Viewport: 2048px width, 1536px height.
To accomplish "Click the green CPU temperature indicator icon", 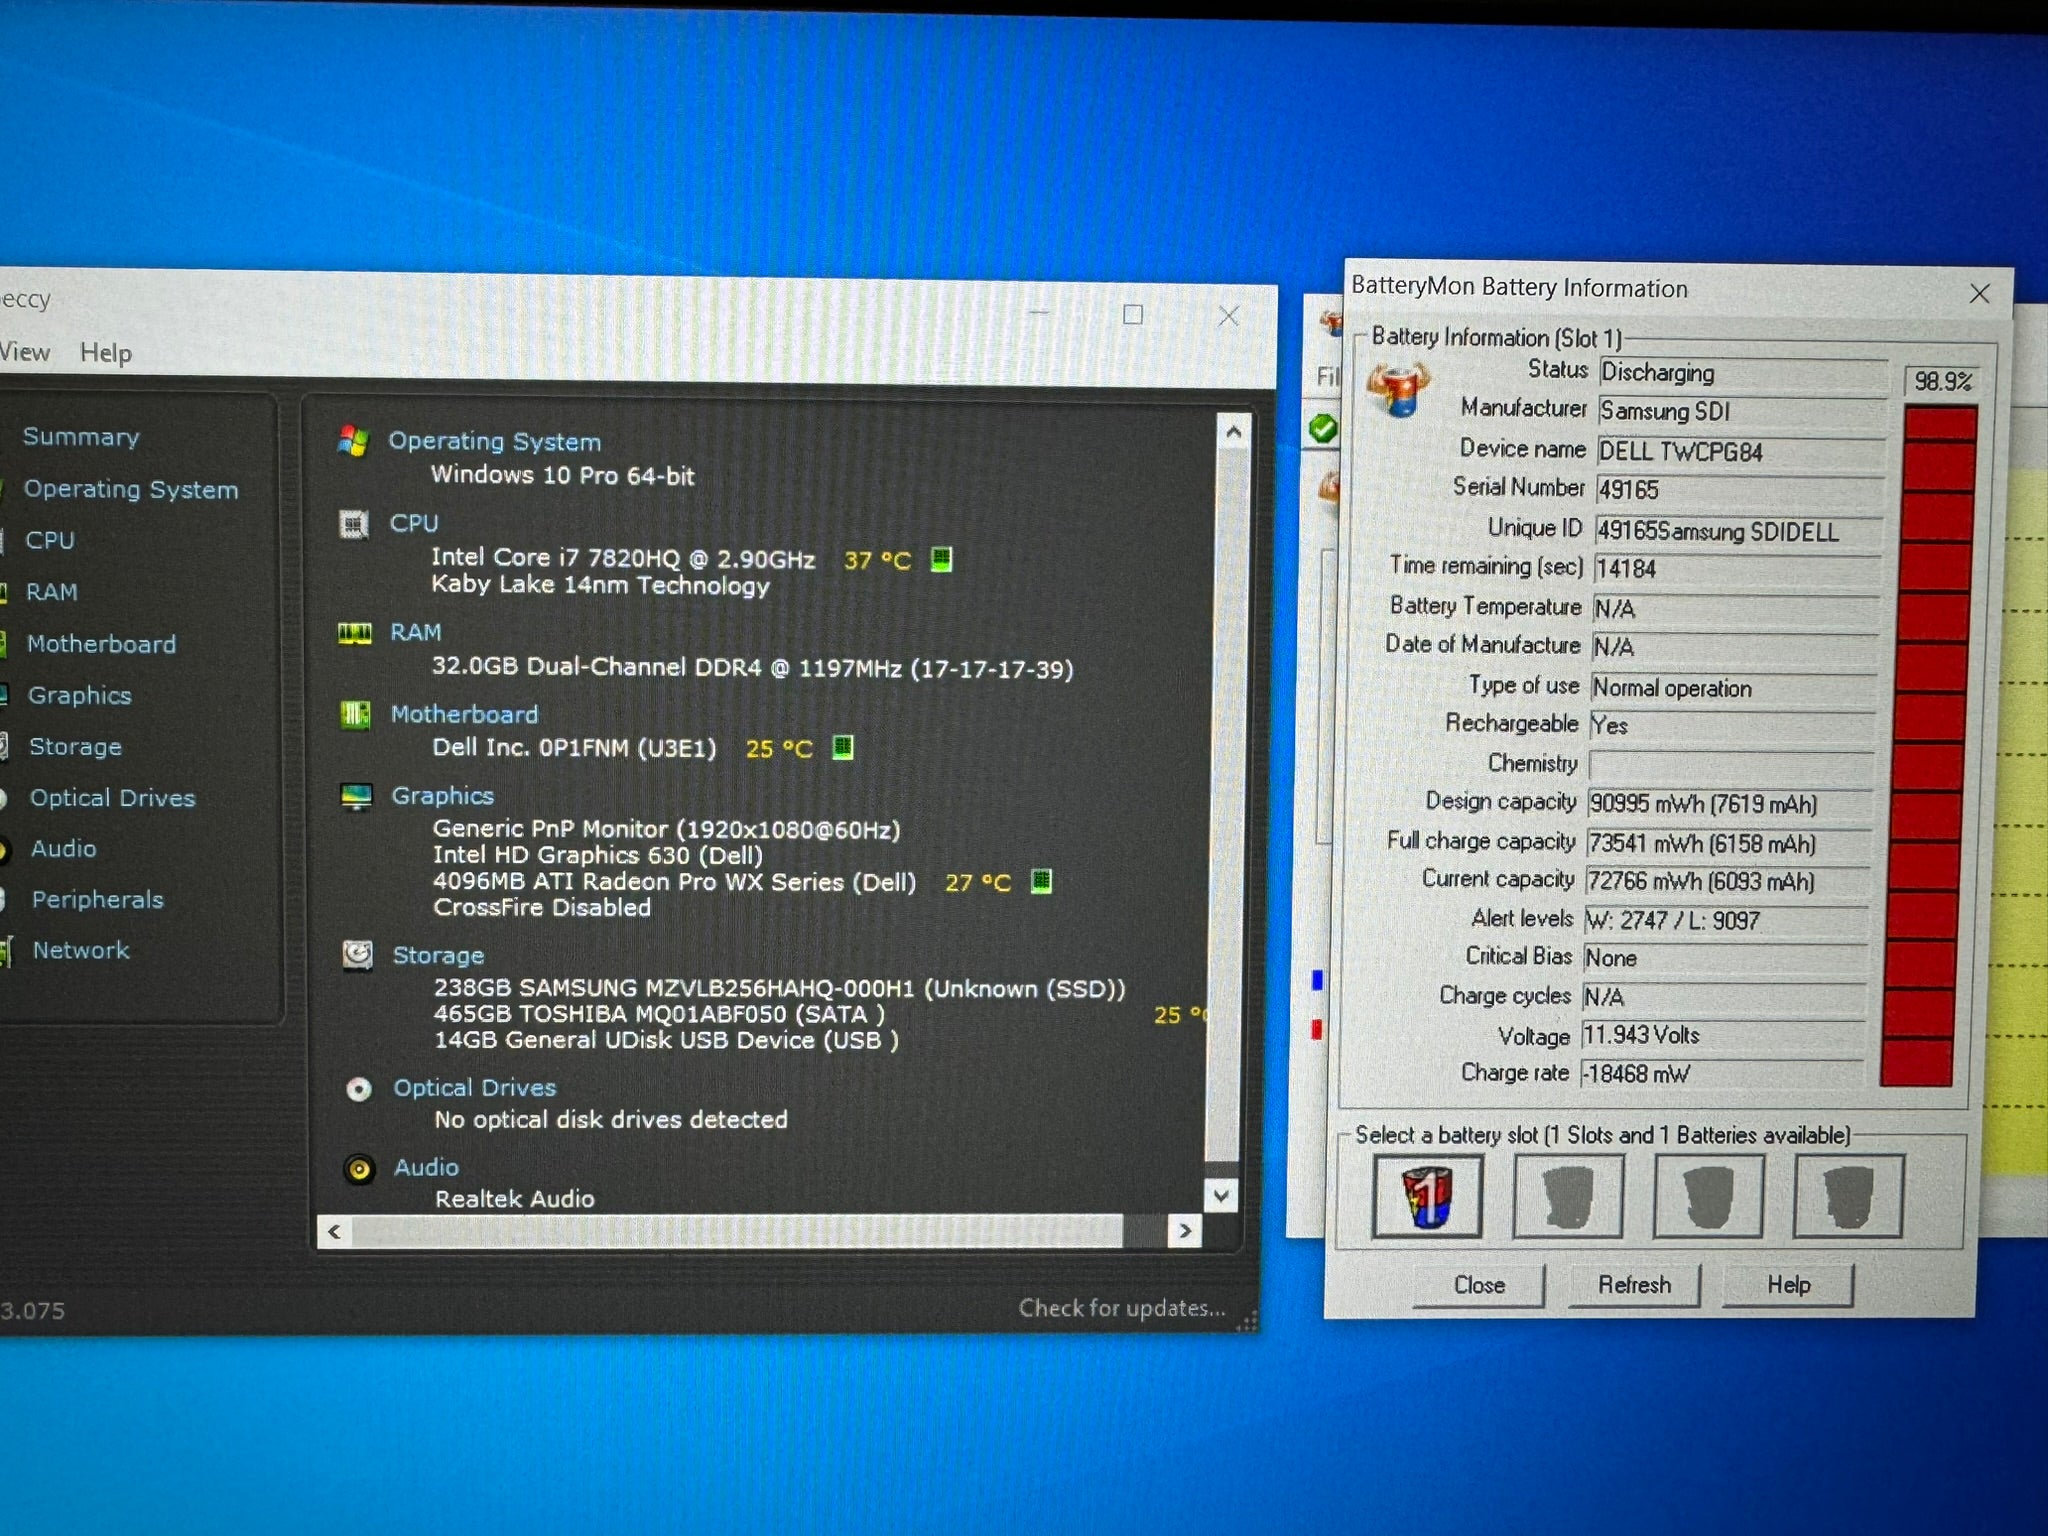I will [x=941, y=559].
